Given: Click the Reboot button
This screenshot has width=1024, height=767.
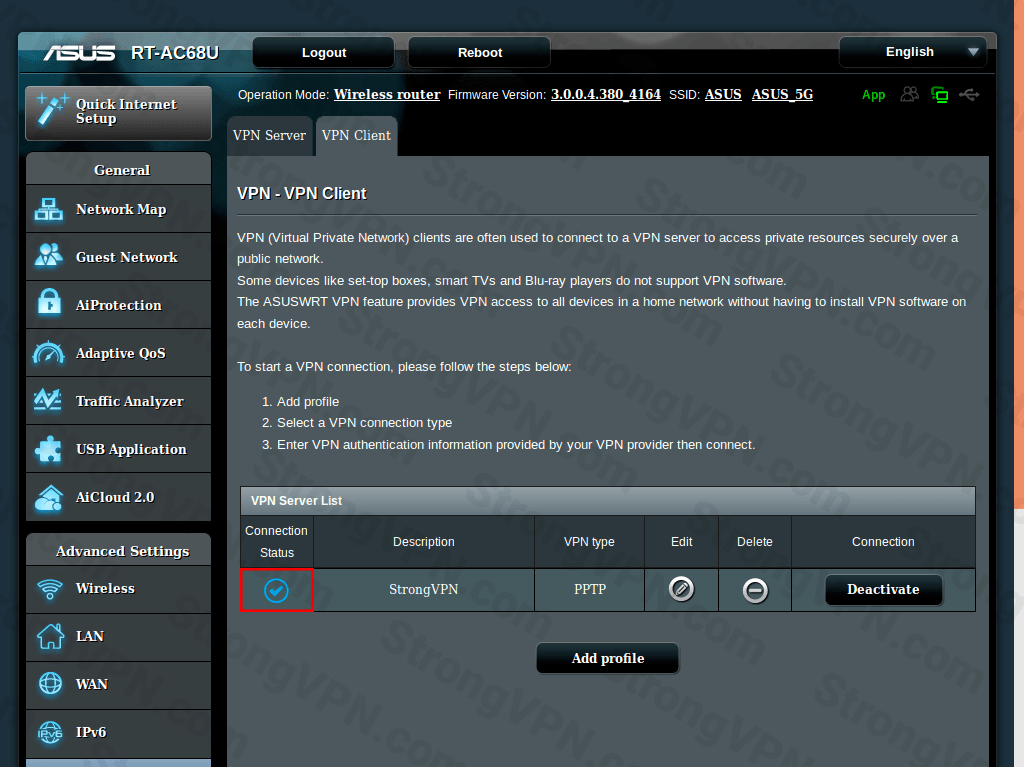Looking at the screenshot, I should [x=480, y=53].
